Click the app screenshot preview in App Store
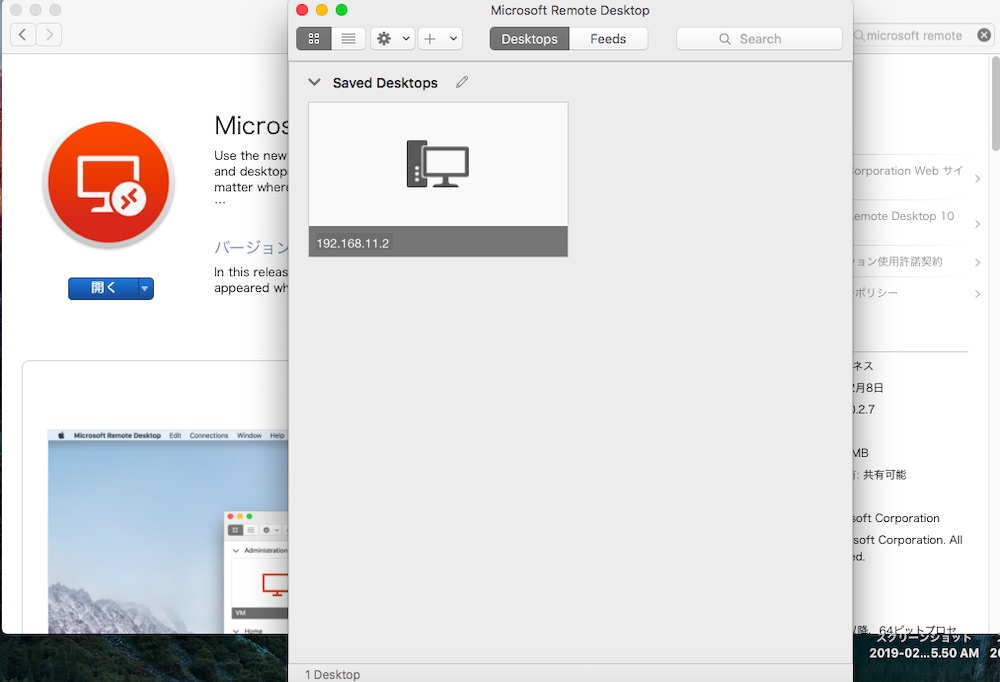The width and height of the screenshot is (1000, 682). [168, 531]
